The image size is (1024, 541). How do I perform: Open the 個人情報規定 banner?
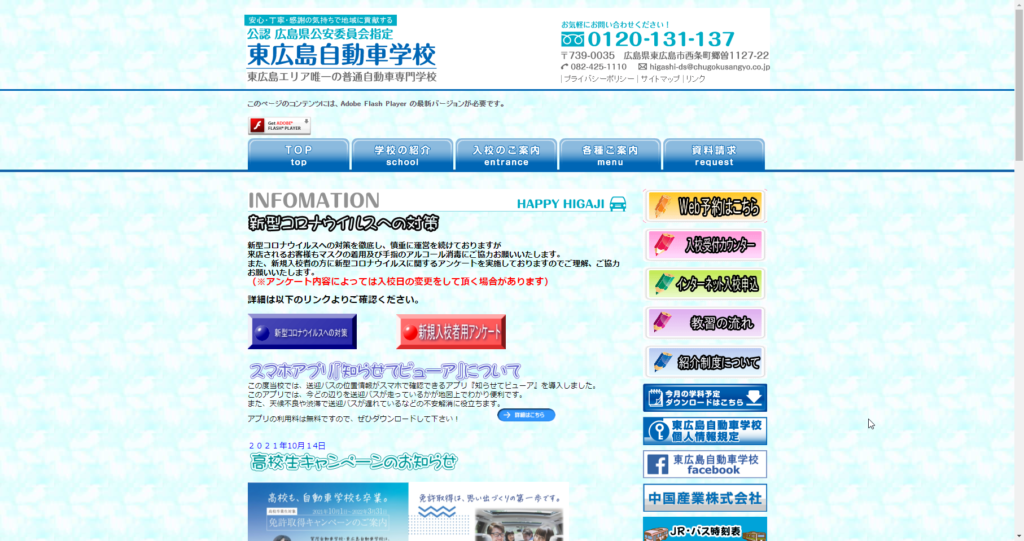tap(705, 431)
